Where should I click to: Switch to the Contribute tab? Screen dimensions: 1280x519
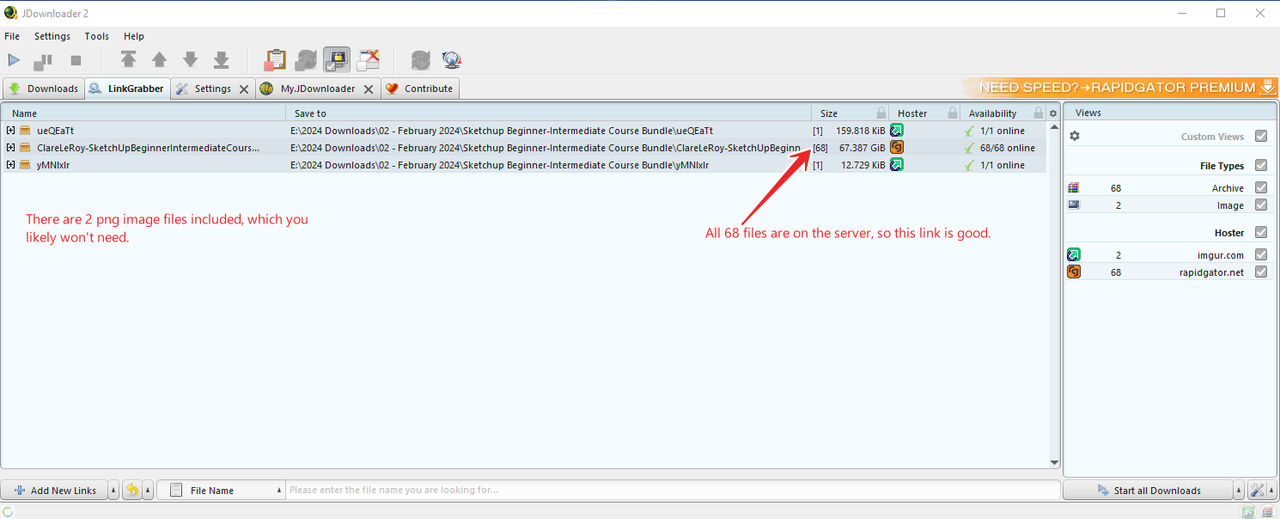[x=419, y=89]
